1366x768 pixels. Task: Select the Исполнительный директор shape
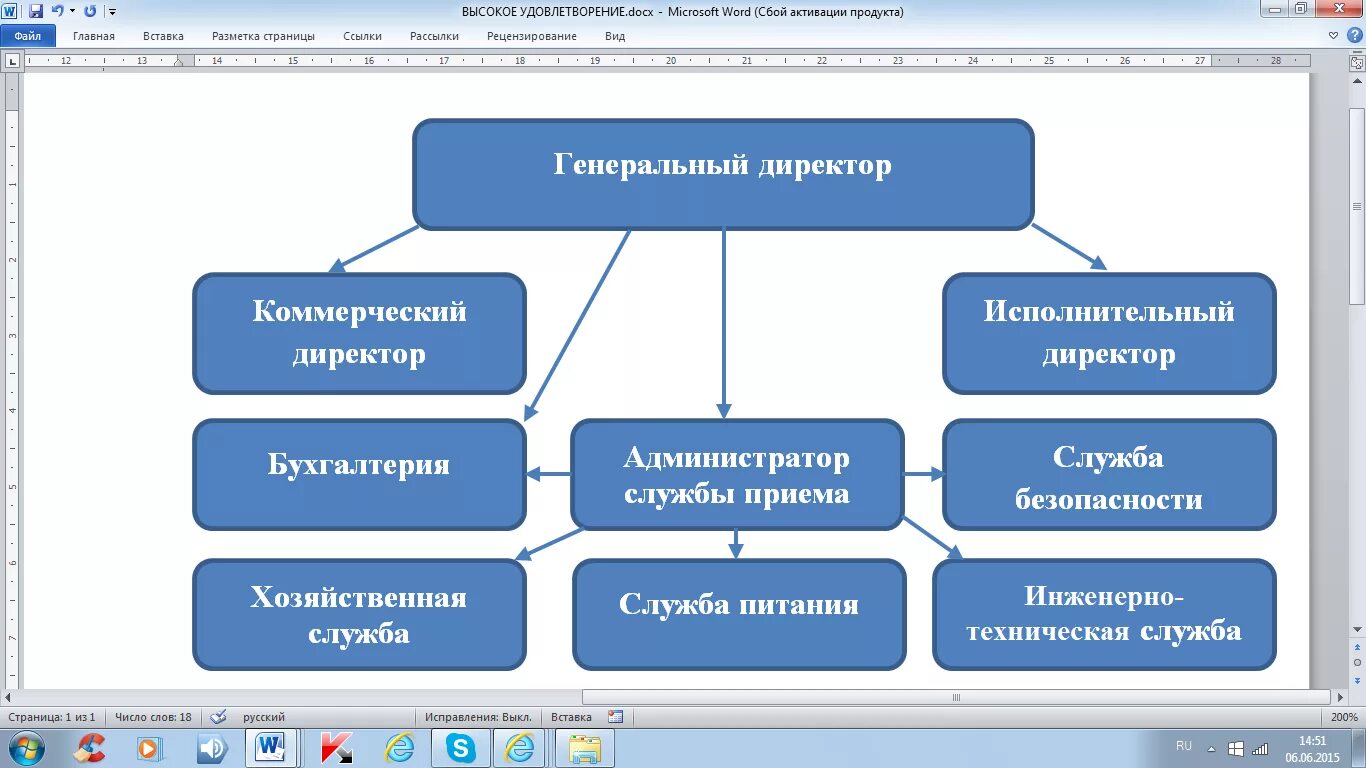pos(1109,333)
